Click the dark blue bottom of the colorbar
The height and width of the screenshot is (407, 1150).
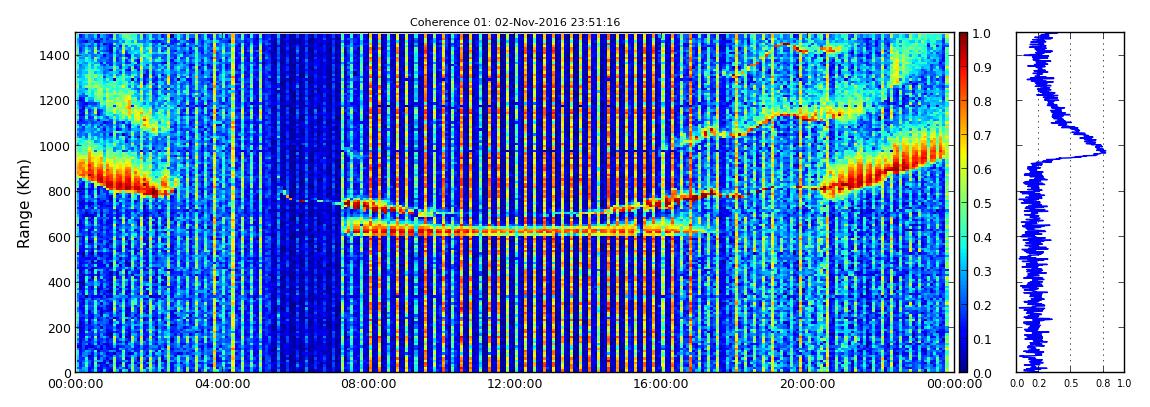(963, 366)
